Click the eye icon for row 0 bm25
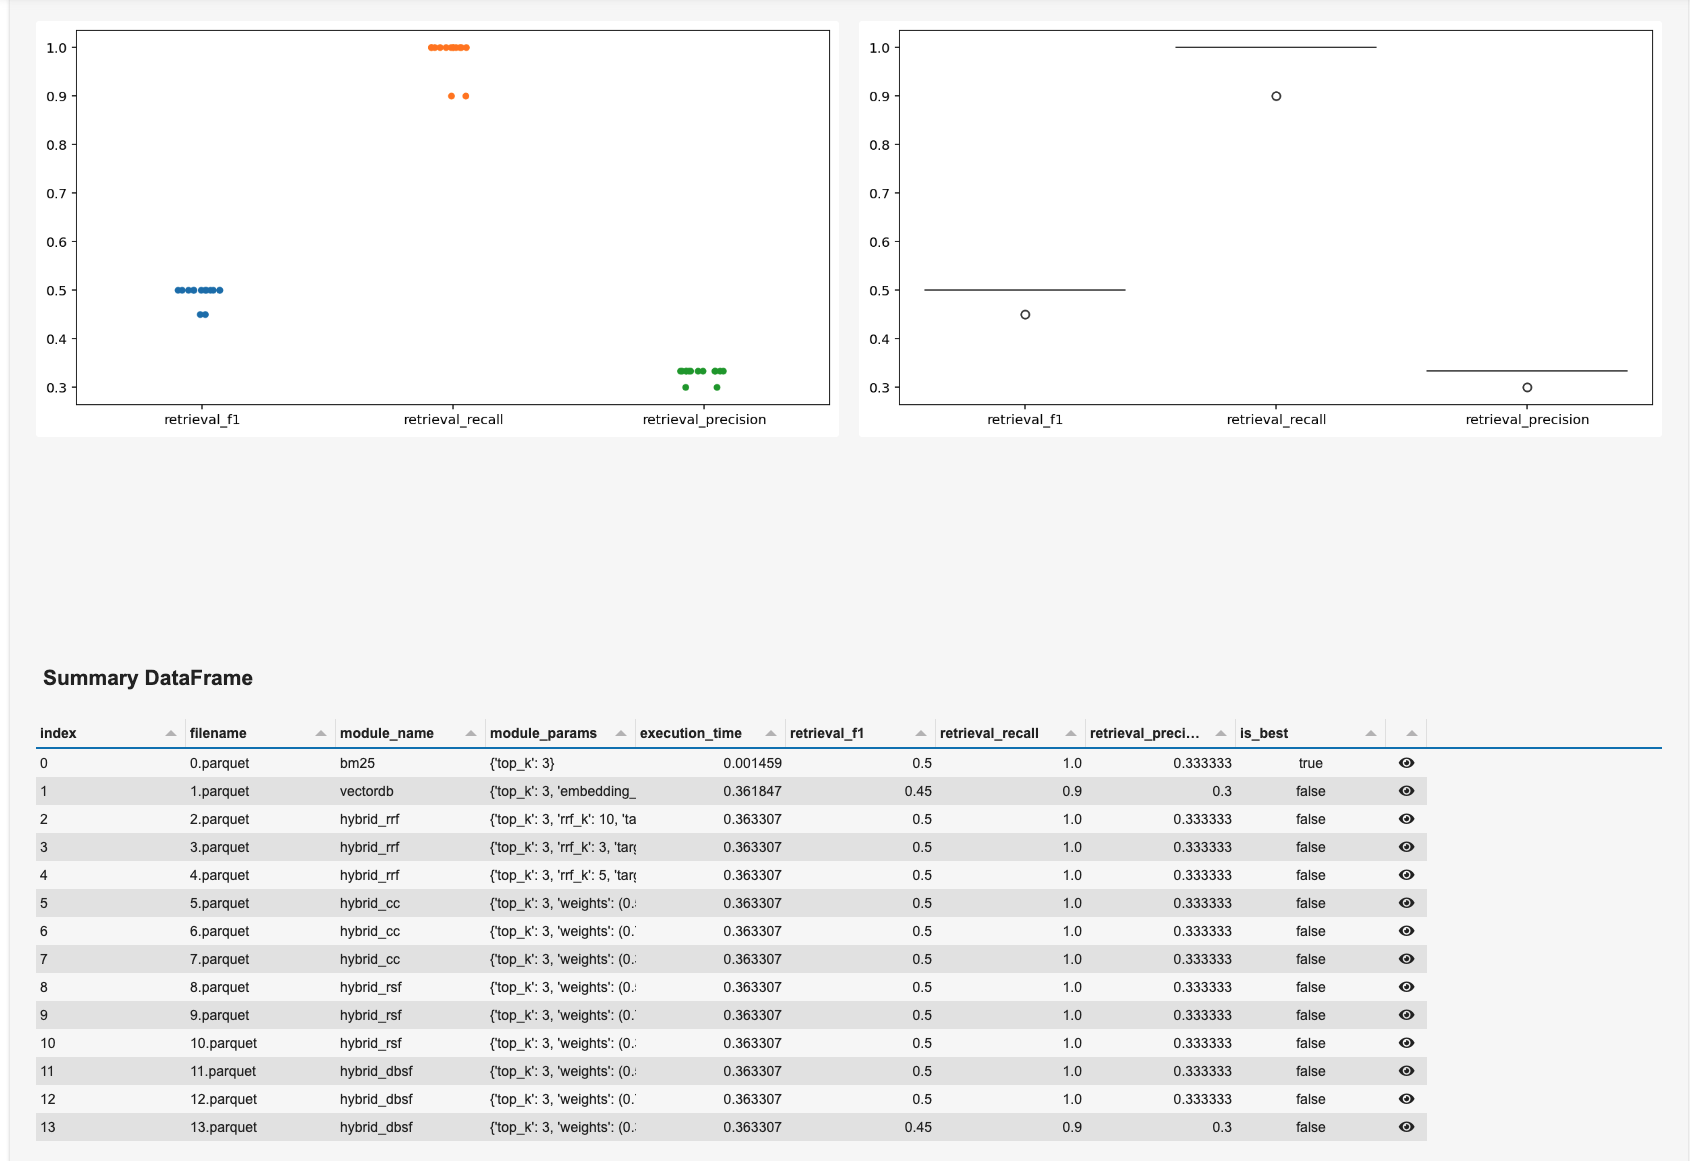Screen dimensions: 1690x1161 [1406, 763]
